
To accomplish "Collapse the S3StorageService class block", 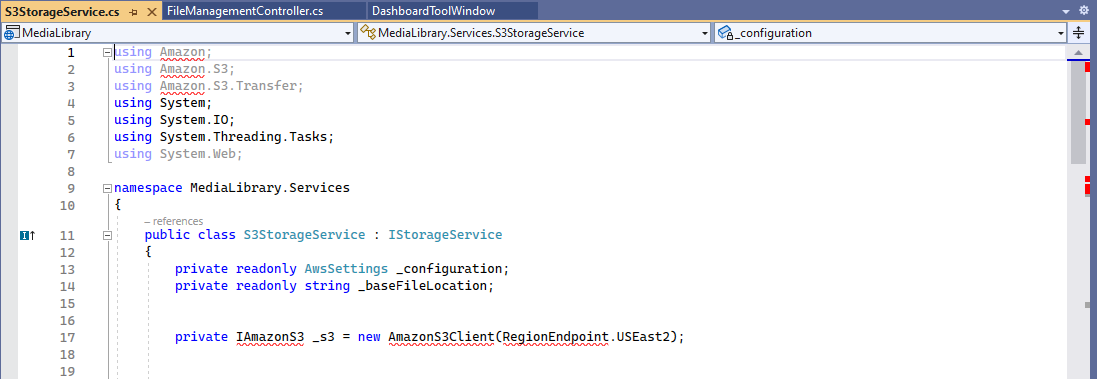I will coord(107,235).
